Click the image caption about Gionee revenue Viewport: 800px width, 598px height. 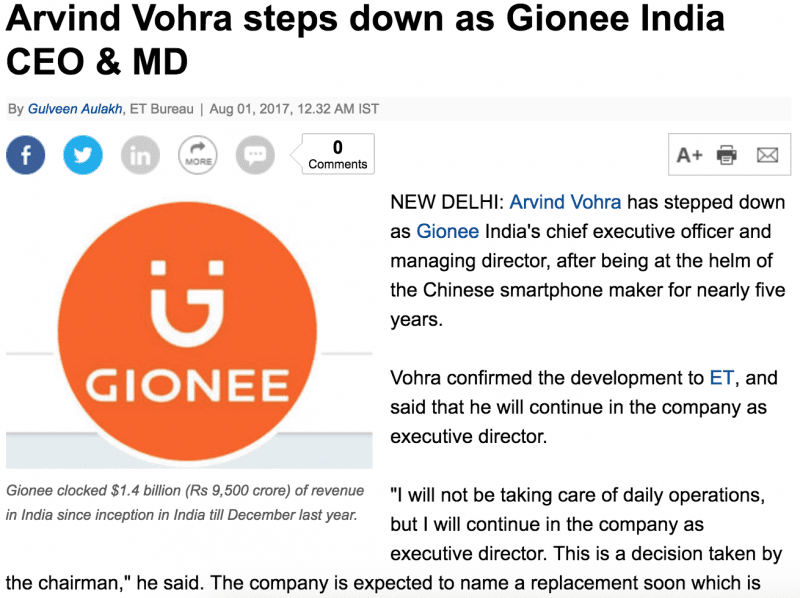(185, 503)
